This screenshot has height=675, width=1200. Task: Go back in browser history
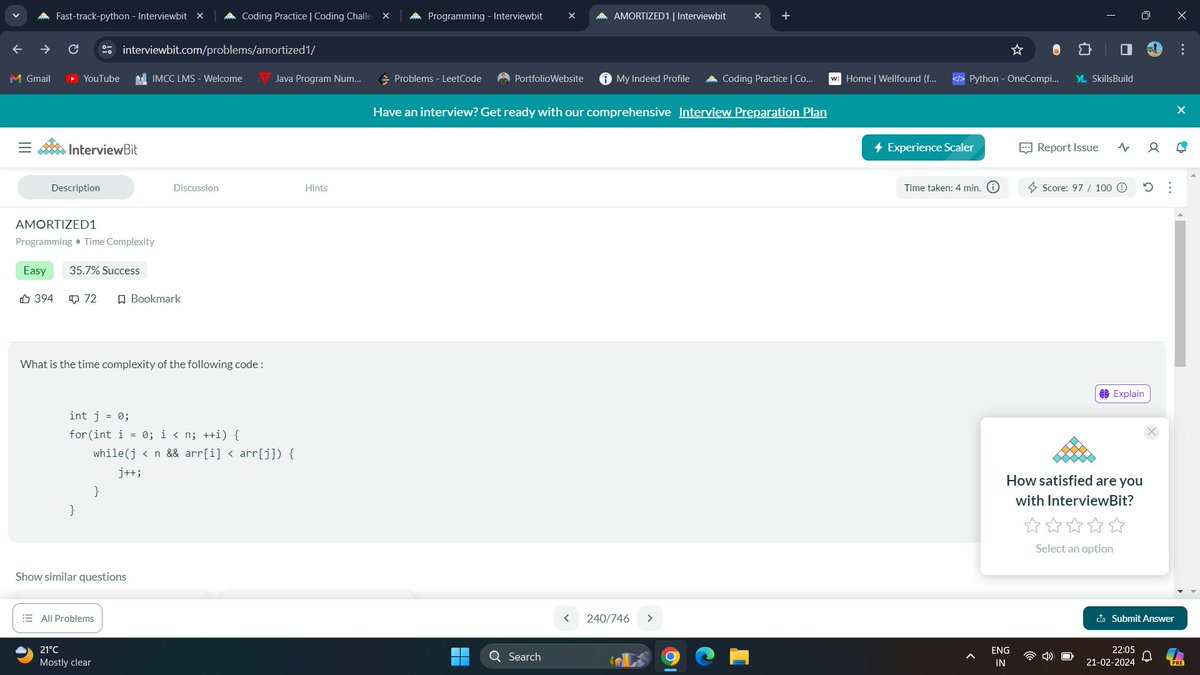point(19,49)
